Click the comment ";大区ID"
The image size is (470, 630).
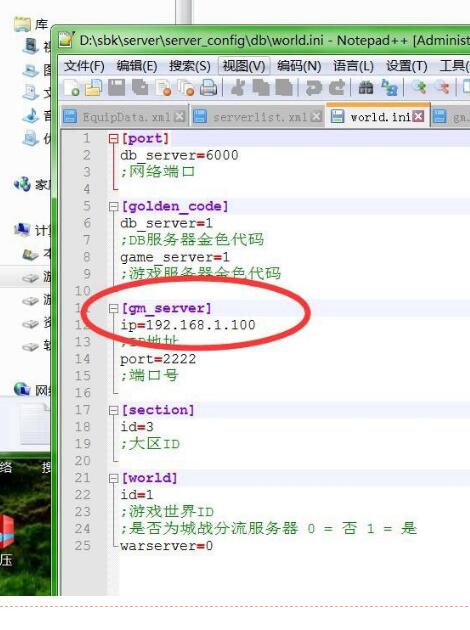click(x=150, y=444)
